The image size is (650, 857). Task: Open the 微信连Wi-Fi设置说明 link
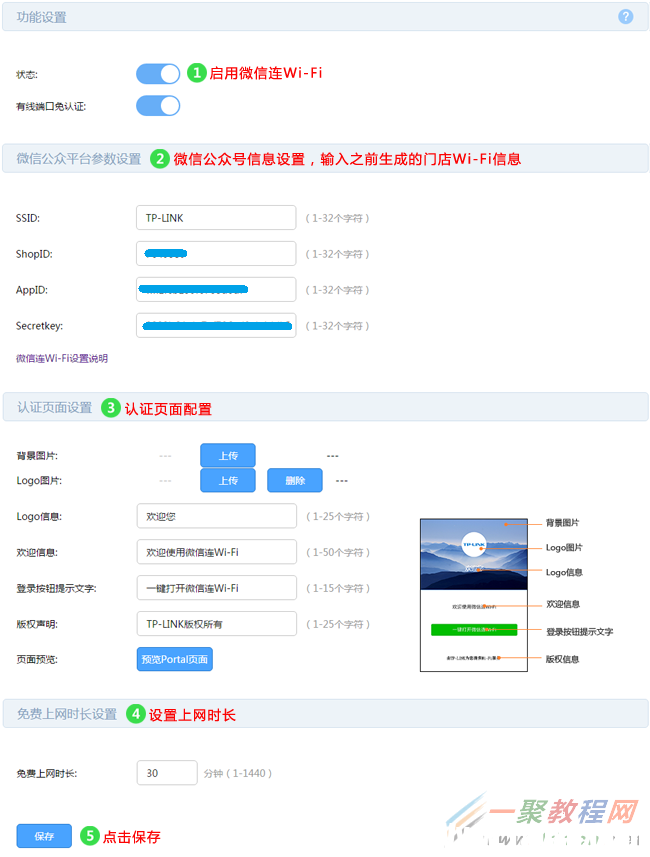62,359
